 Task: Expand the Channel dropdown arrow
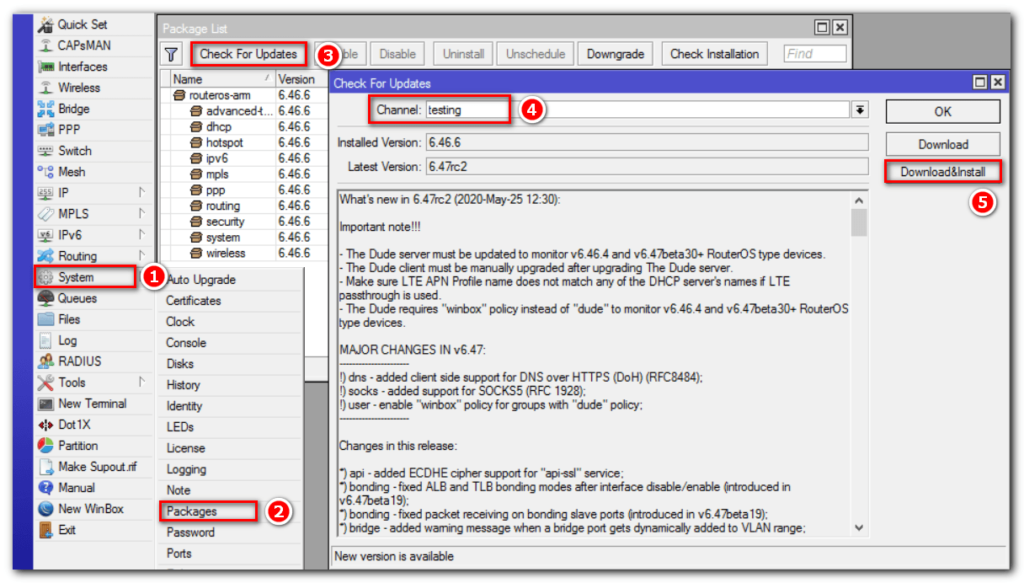tap(859, 110)
